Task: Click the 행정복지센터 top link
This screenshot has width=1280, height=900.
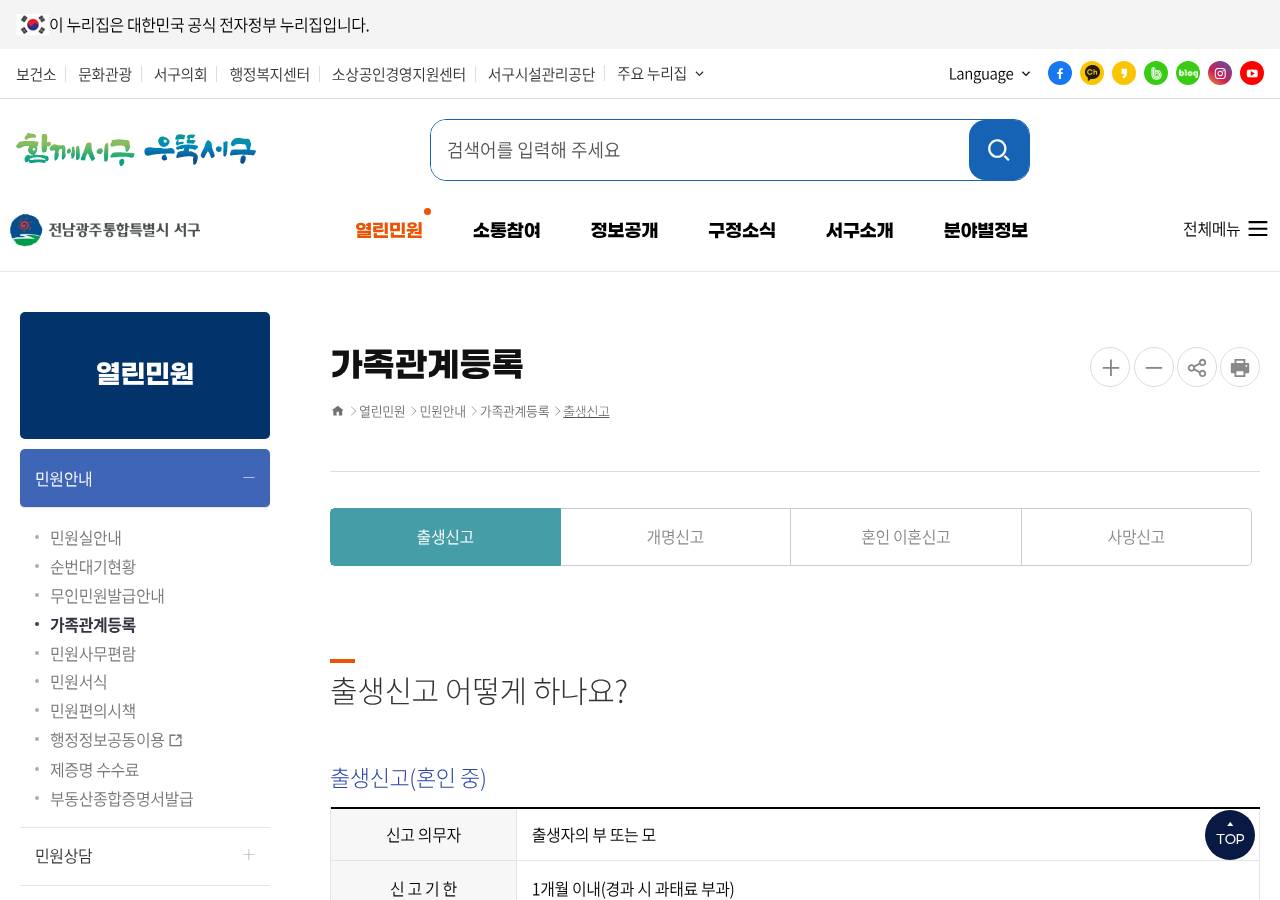Action: (270, 74)
